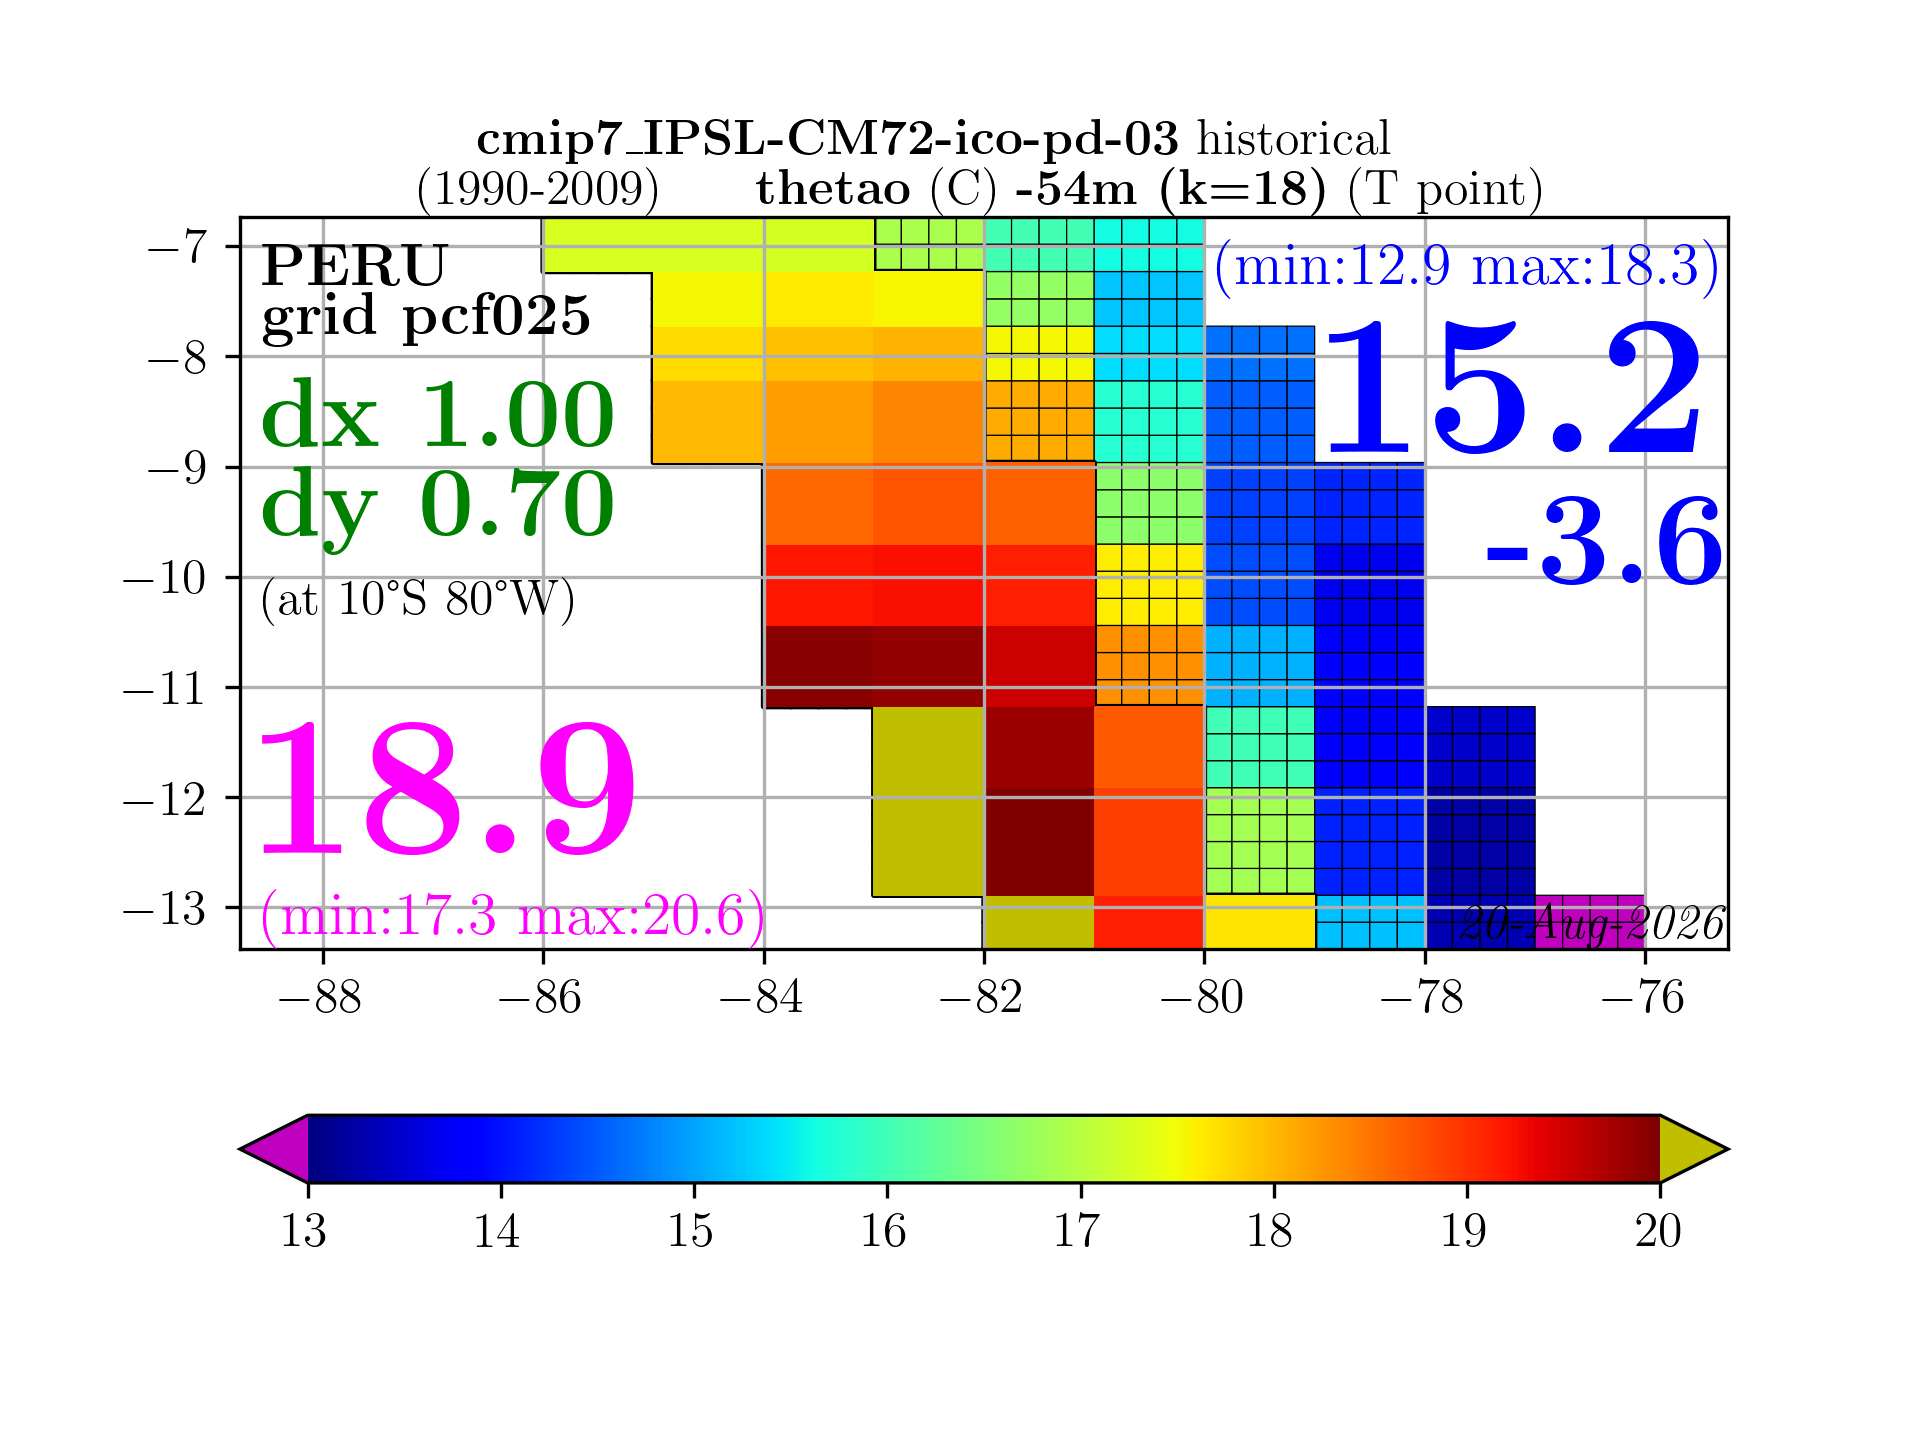Click the blue min:12.9 max:18.3 text
The width and height of the screenshot is (1920, 1440).
(x=1467, y=267)
